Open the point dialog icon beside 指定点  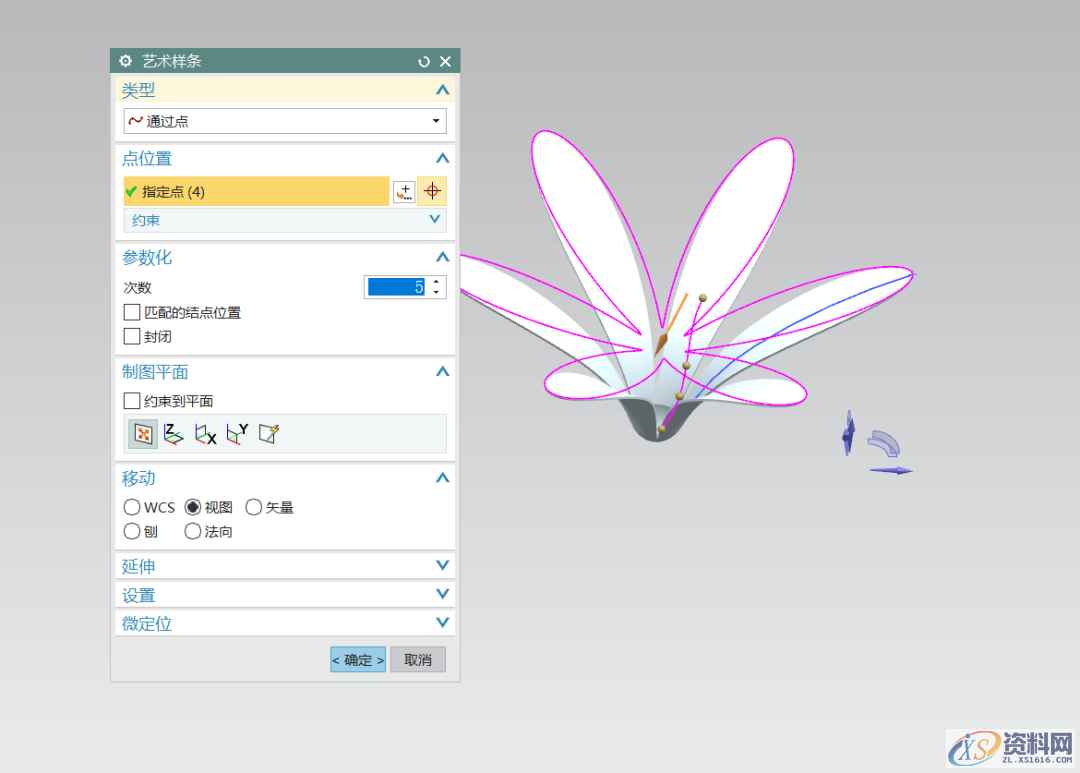pyautogui.click(x=403, y=191)
